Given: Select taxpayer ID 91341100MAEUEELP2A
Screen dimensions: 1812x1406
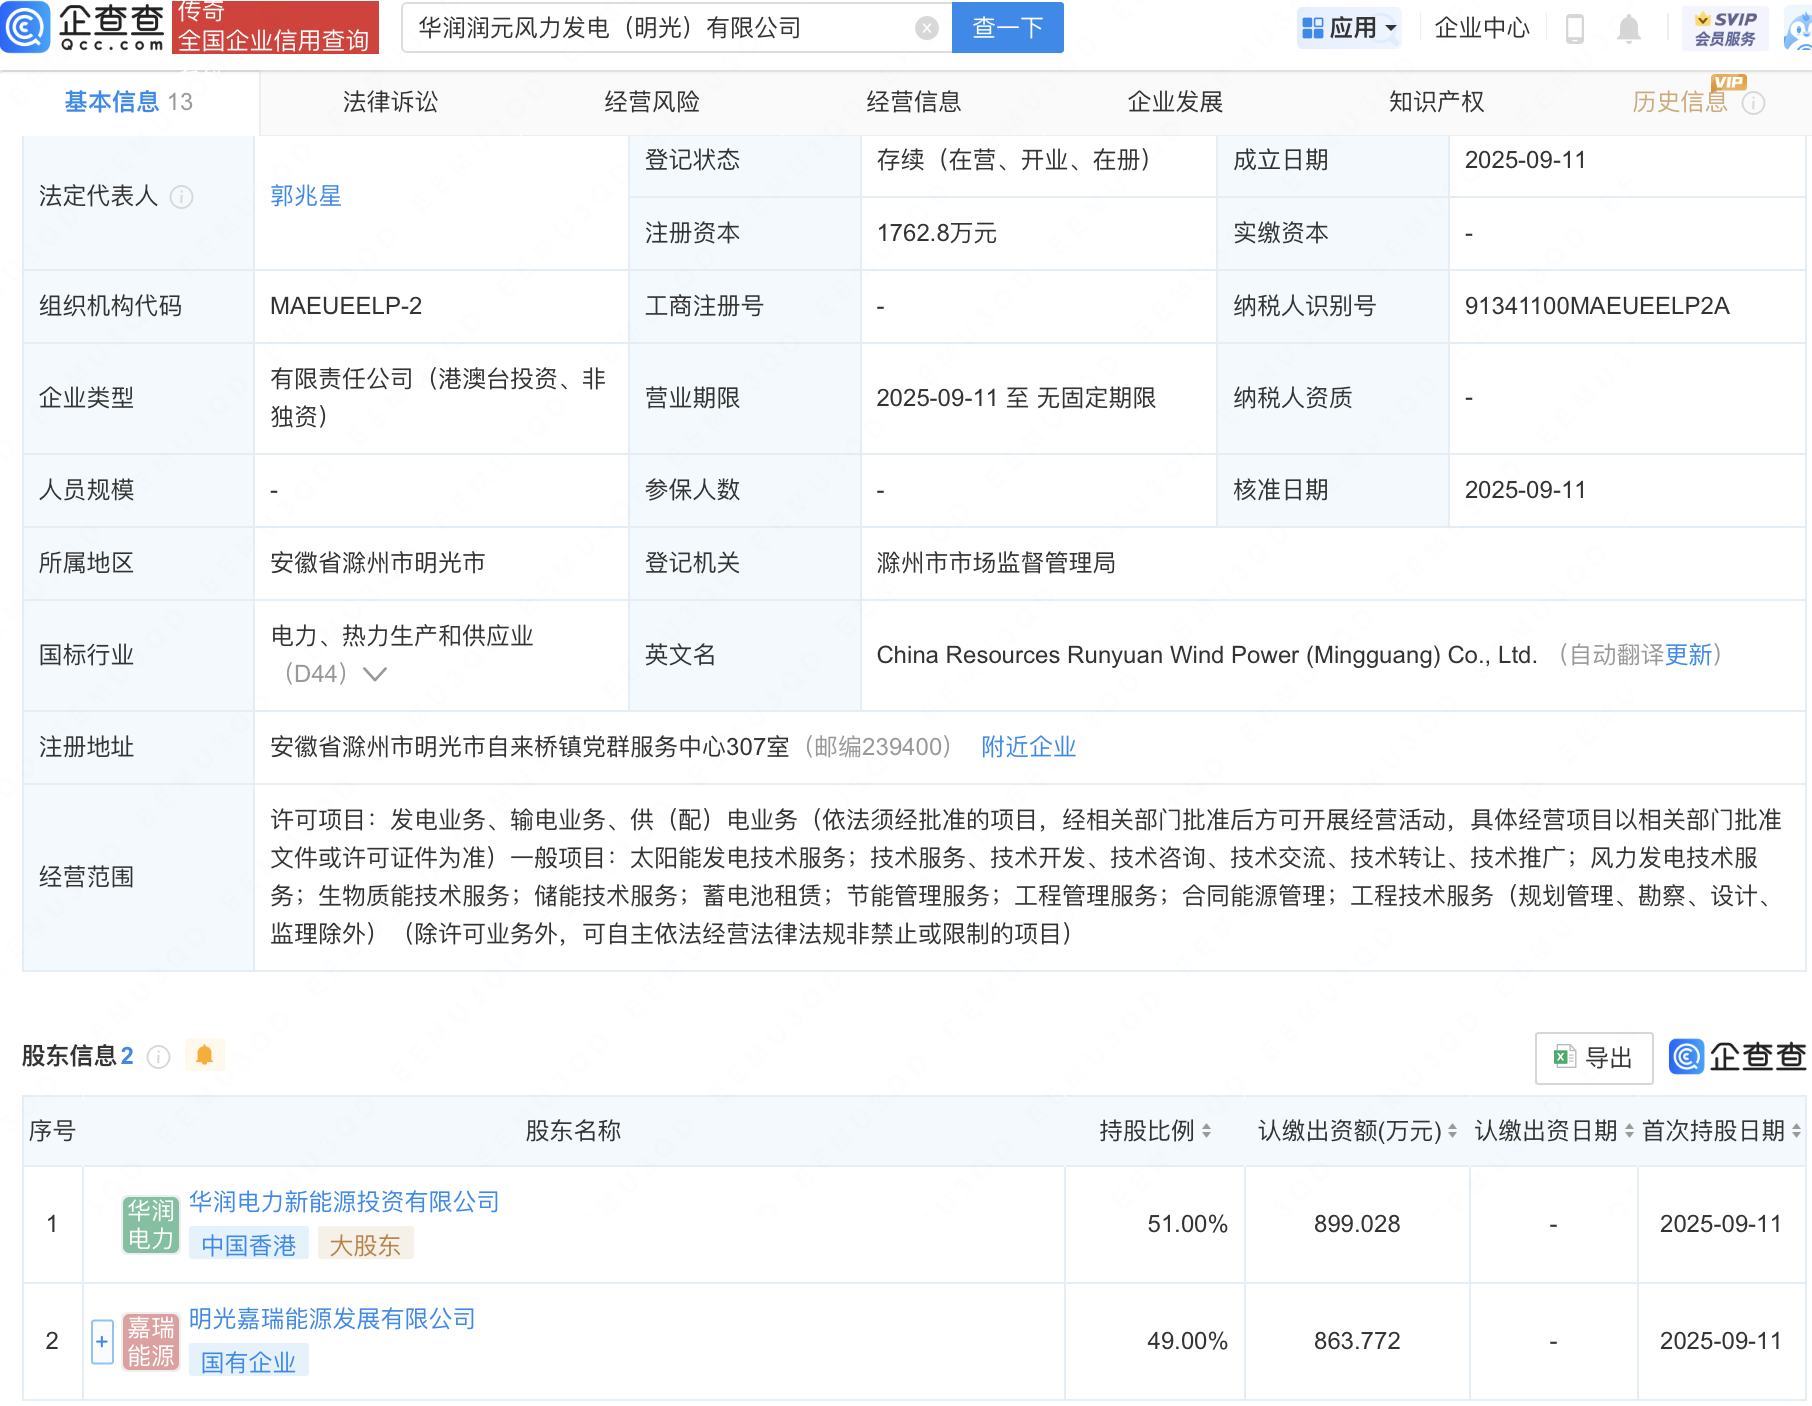Looking at the screenshot, I should pos(1597,306).
